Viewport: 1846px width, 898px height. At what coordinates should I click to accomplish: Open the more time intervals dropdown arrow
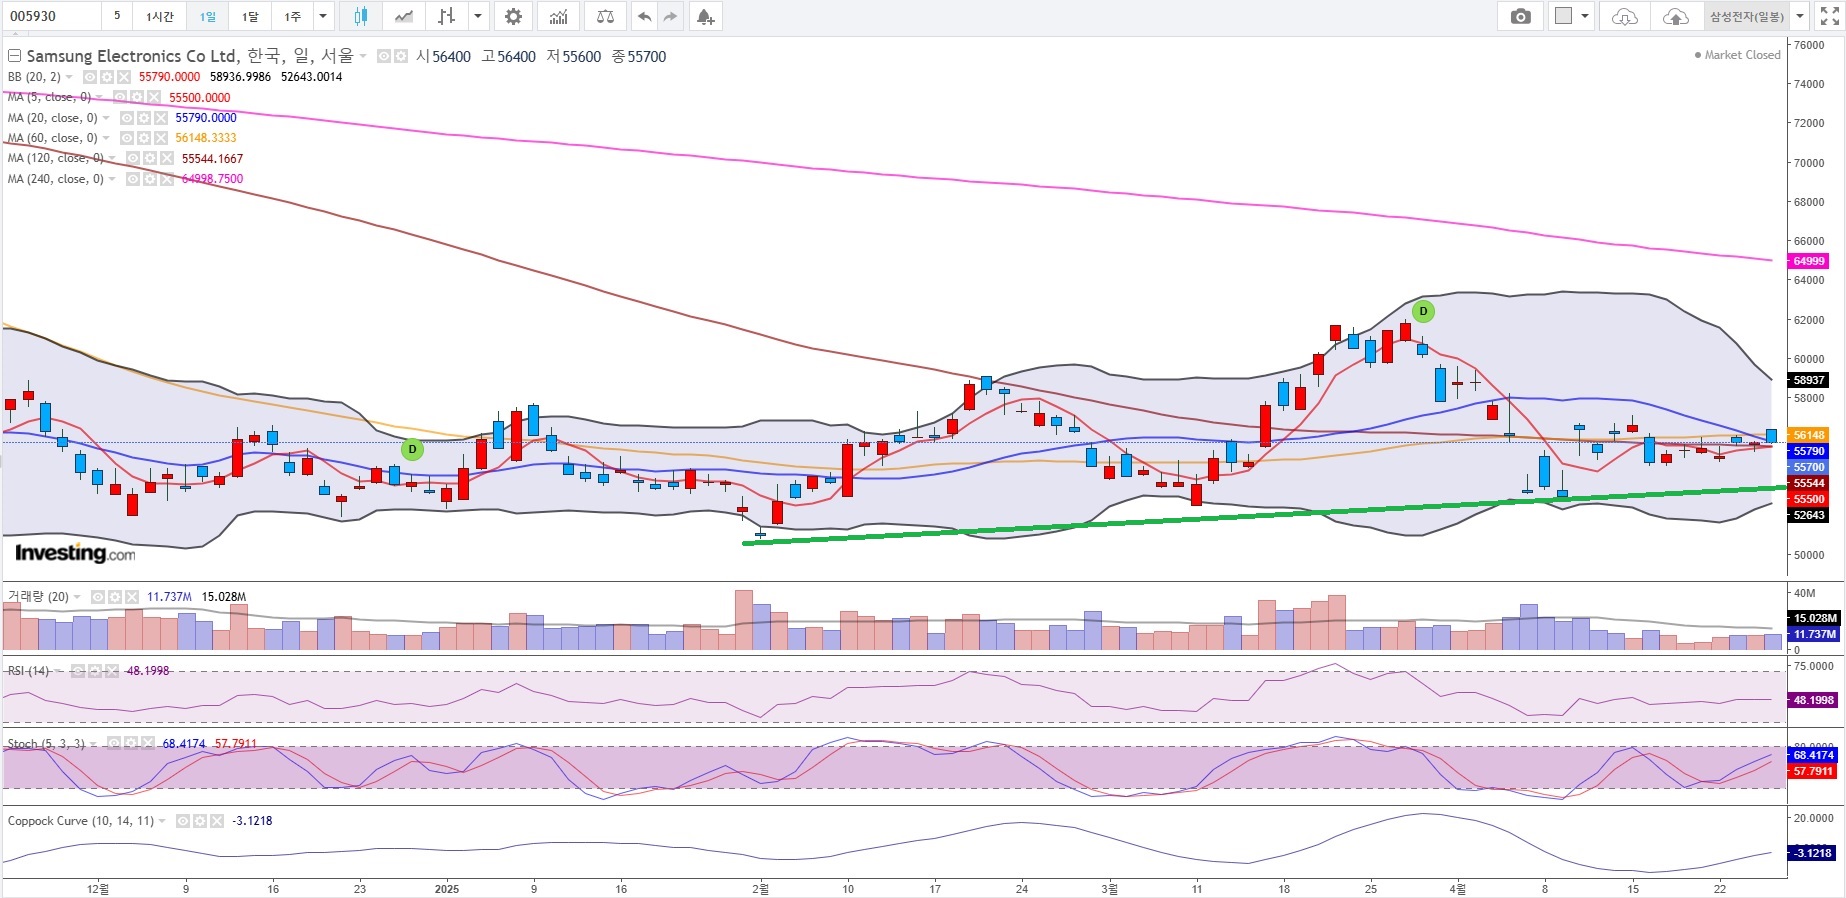point(323,16)
